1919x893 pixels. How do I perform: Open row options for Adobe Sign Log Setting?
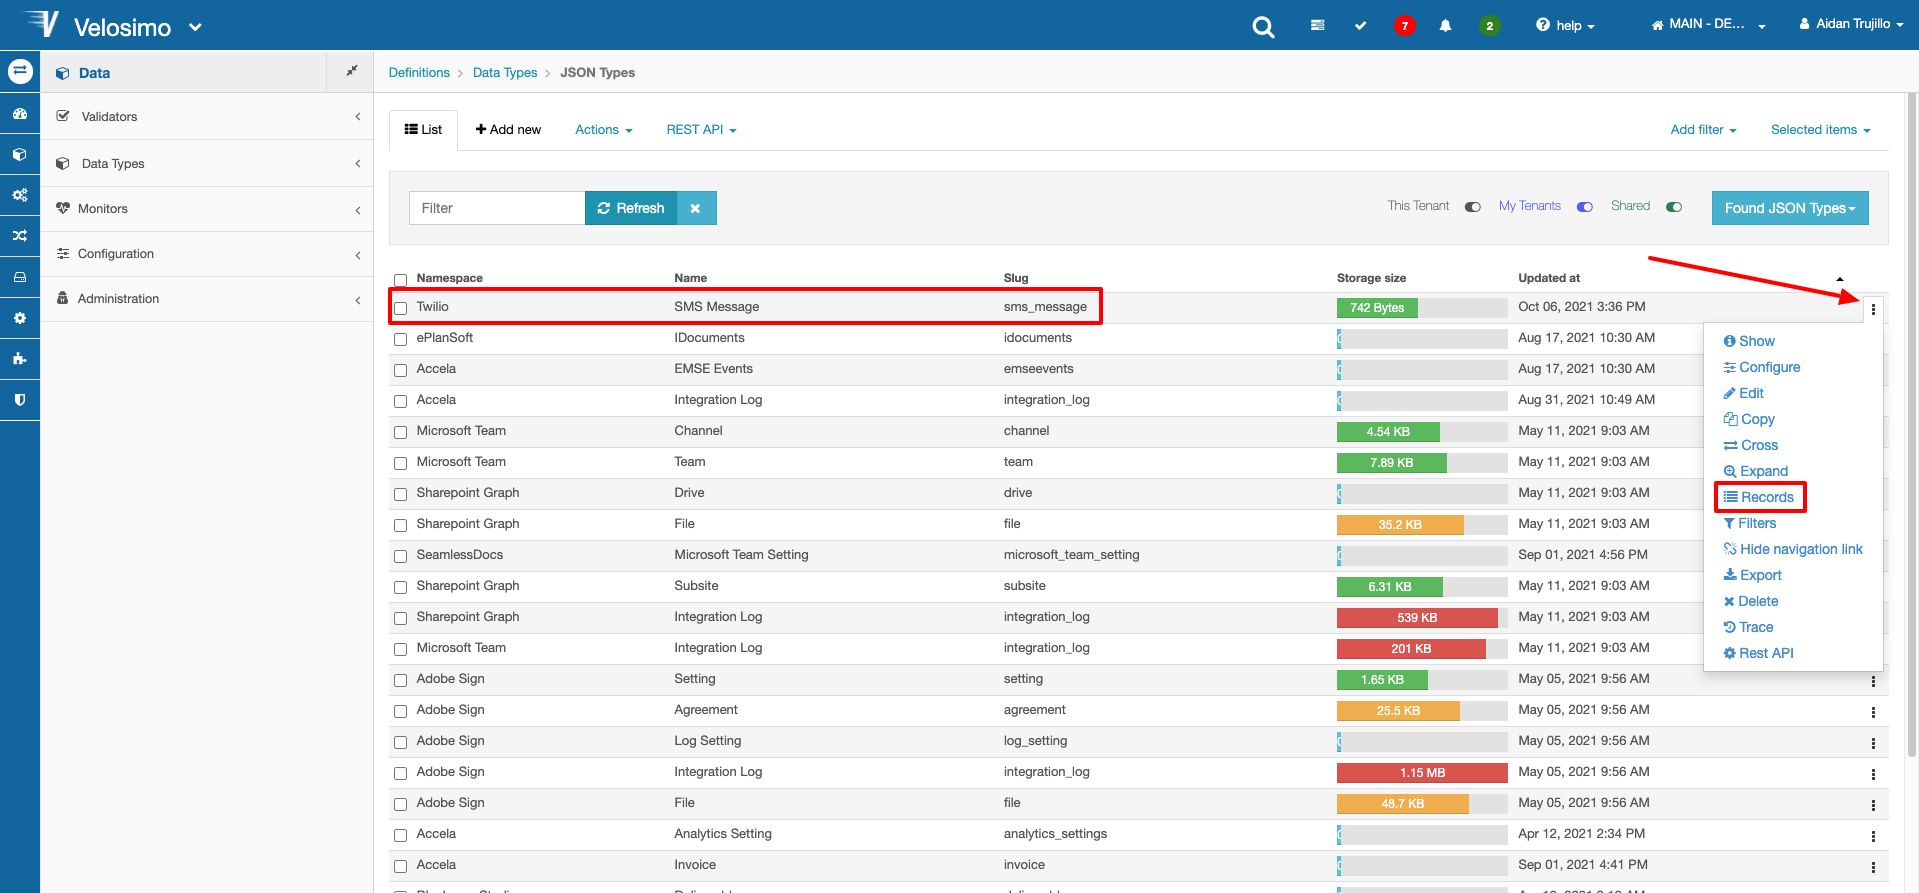[x=1873, y=743]
